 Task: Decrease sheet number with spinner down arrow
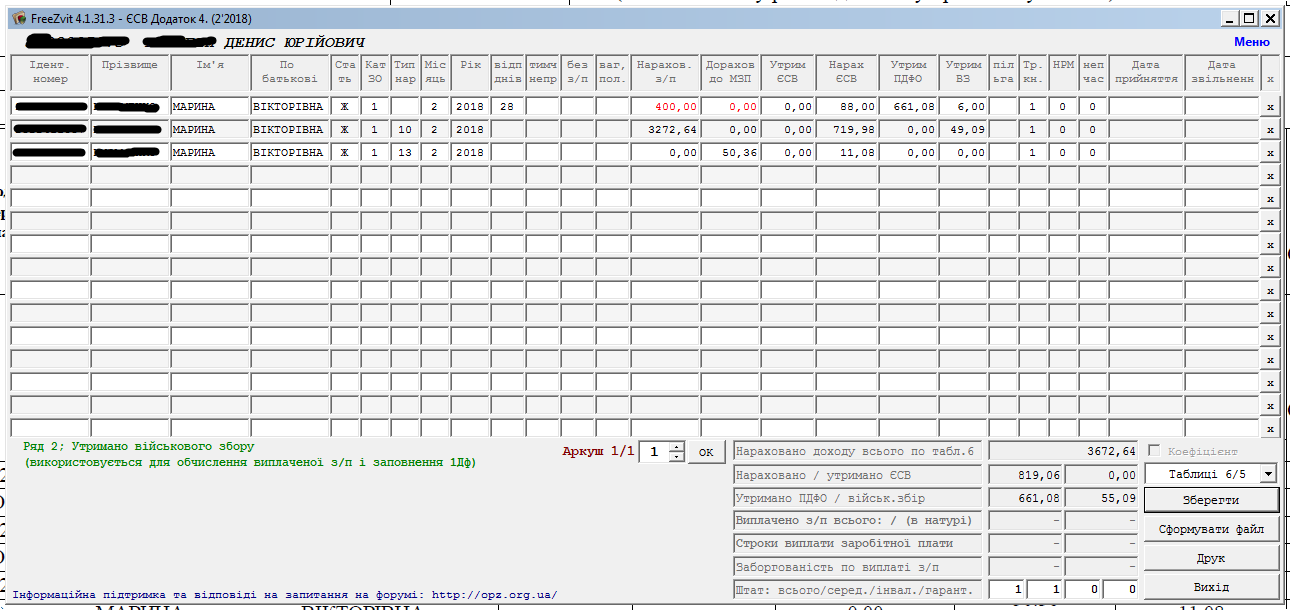tap(677, 457)
